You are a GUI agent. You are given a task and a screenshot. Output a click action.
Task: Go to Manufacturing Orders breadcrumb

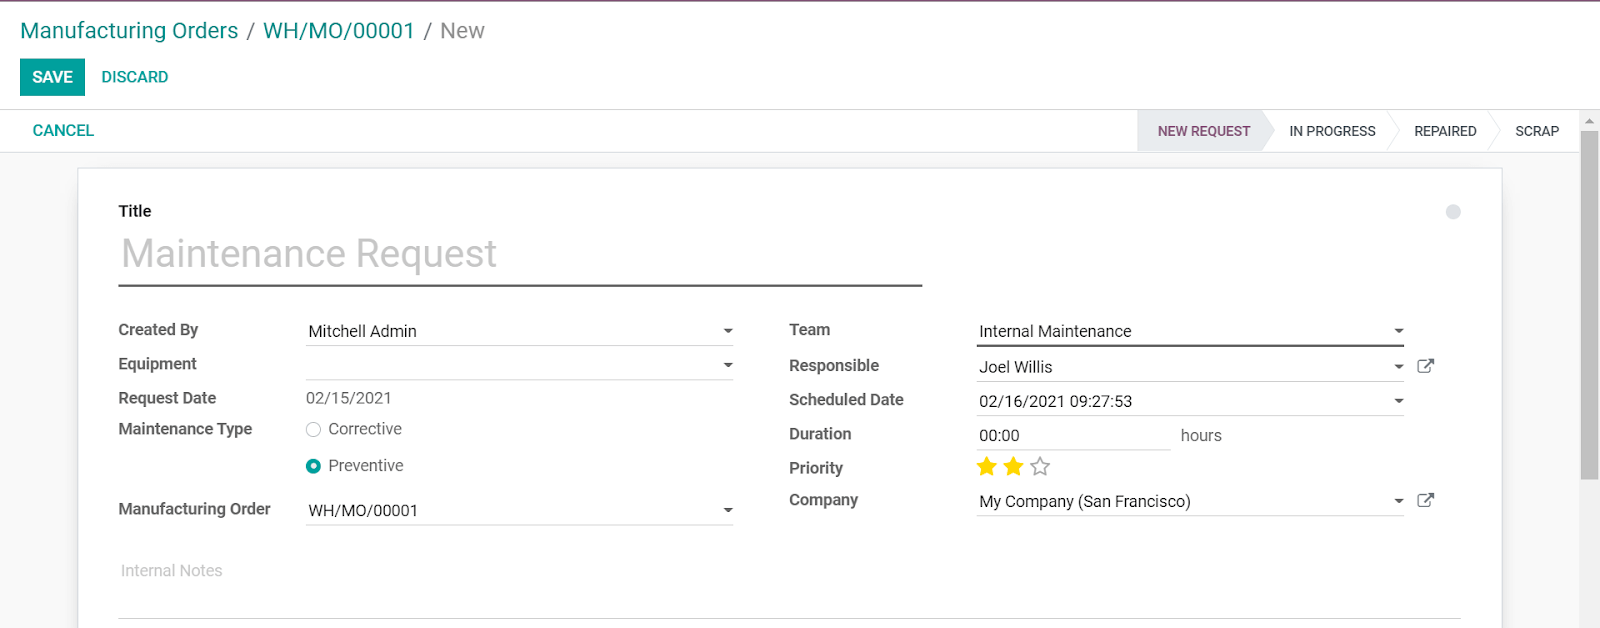click(x=129, y=31)
